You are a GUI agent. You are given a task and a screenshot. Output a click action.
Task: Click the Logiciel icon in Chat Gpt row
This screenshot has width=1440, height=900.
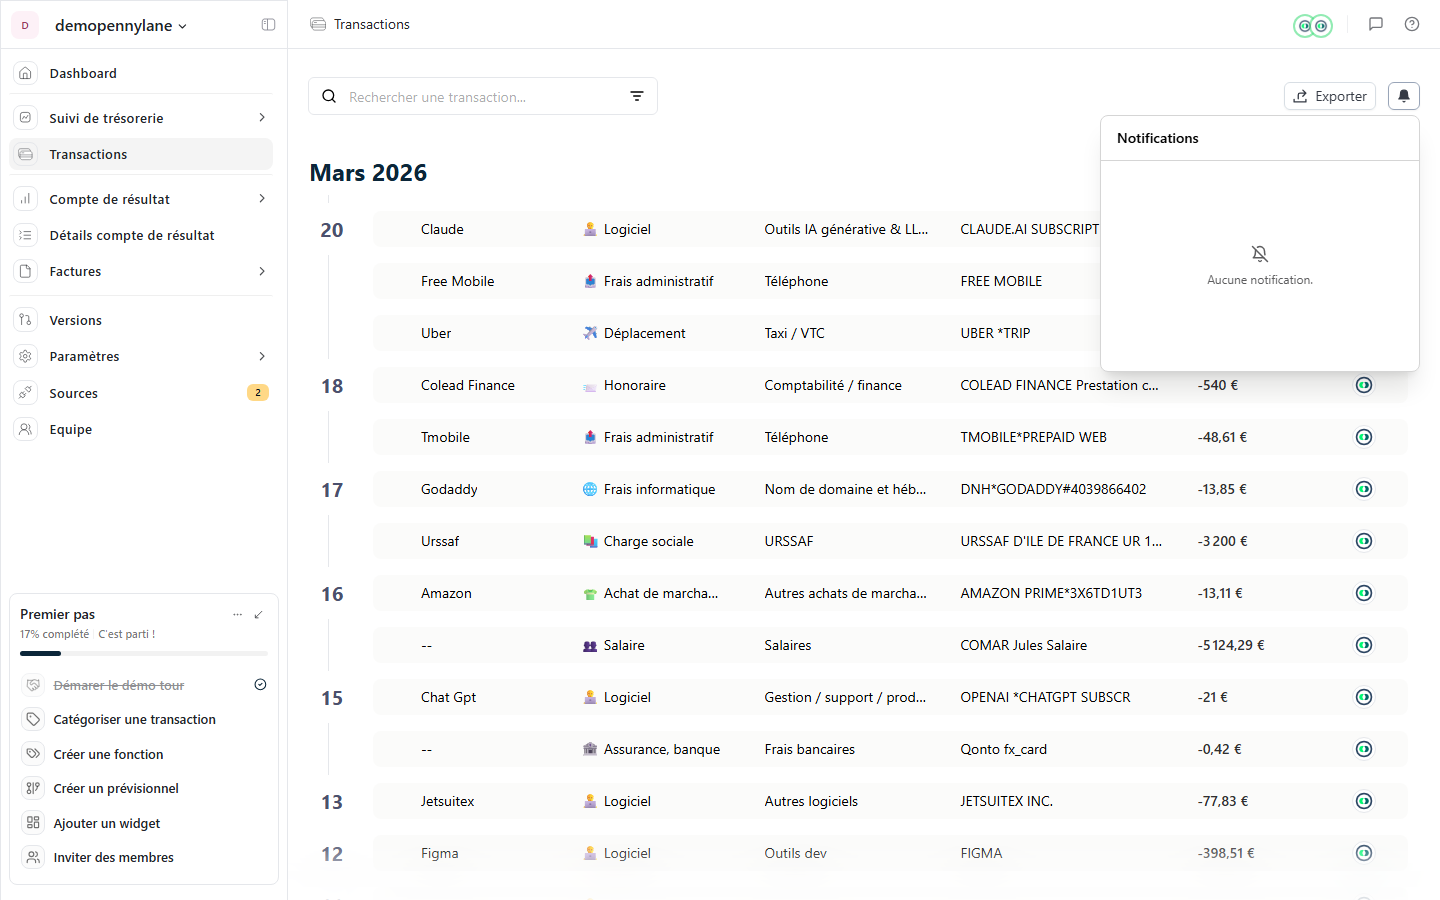pos(590,697)
